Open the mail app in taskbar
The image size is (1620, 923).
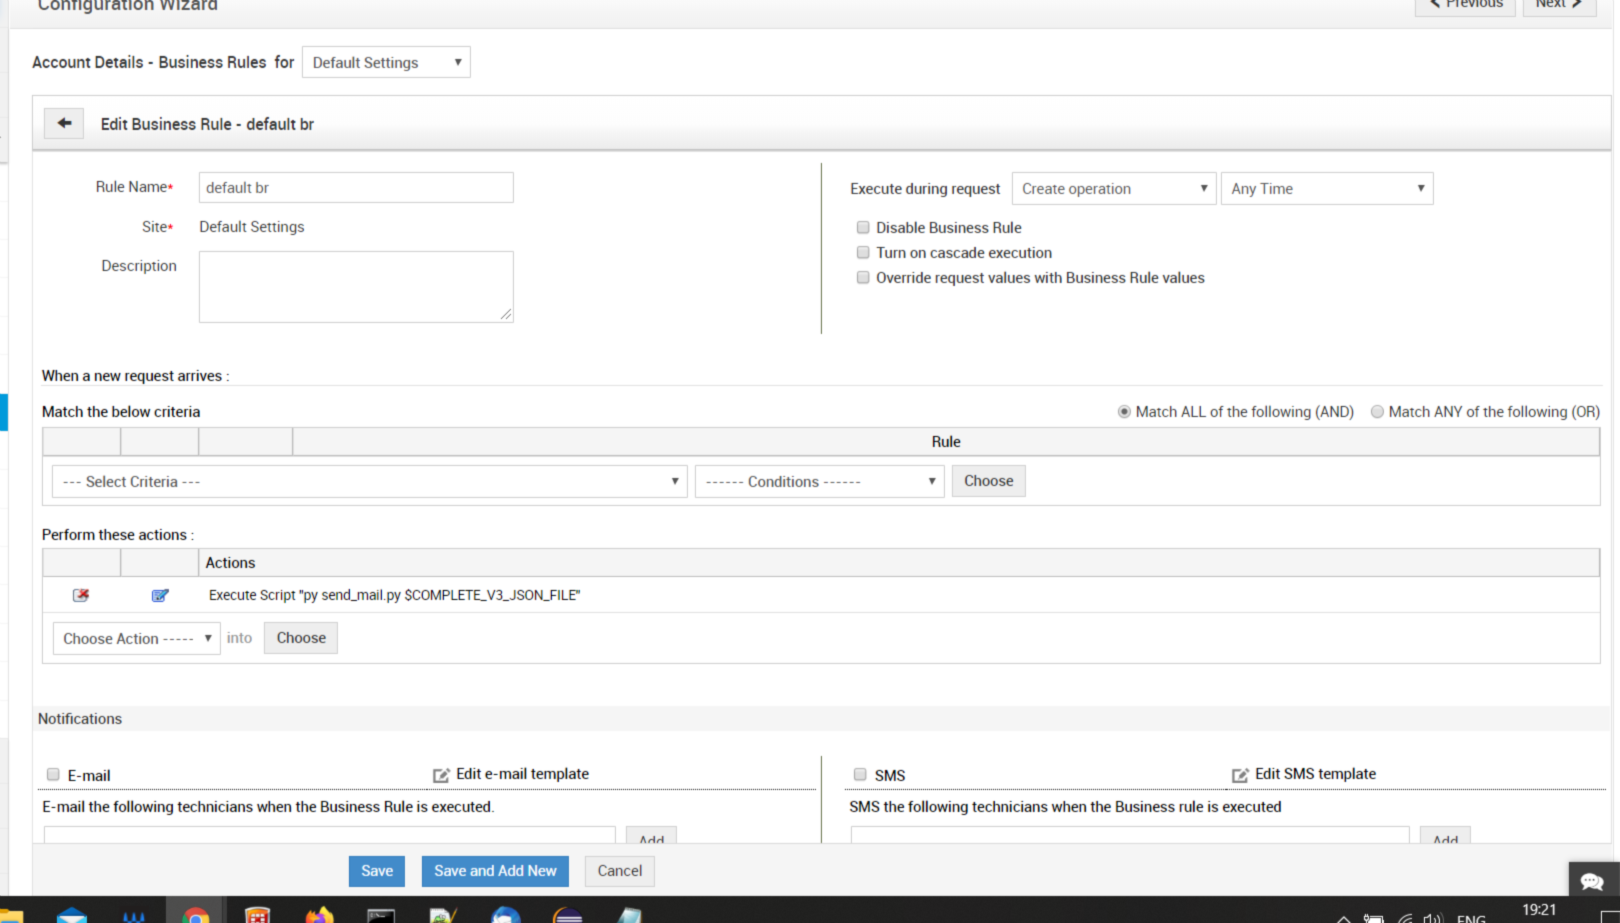tap(72, 915)
